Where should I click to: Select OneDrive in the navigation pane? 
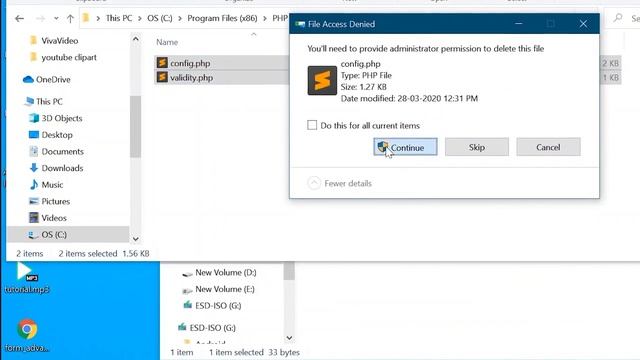53,79
